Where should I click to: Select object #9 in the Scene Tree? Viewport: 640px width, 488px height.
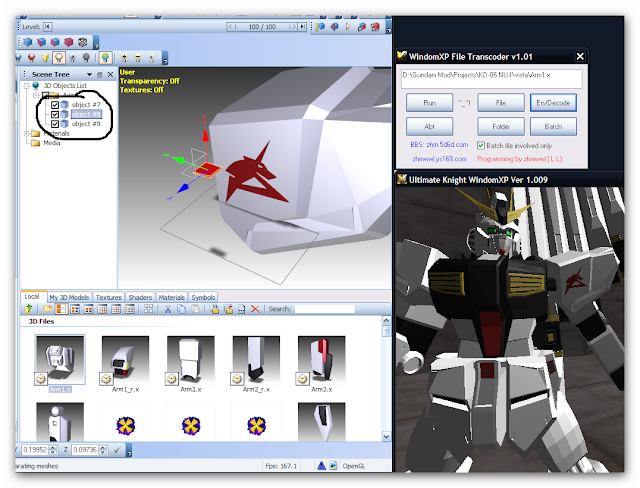point(86,124)
